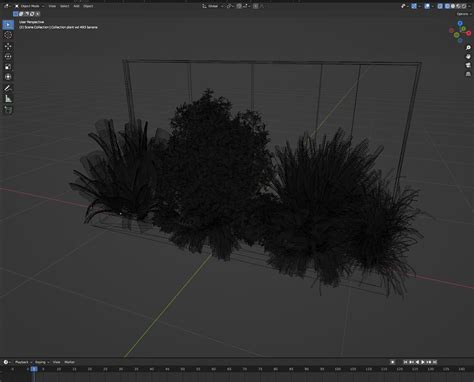This screenshot has height=382, width=474.
Task: Switch to rendered shading
Action: pyautogui.click(x=464, y=6)
